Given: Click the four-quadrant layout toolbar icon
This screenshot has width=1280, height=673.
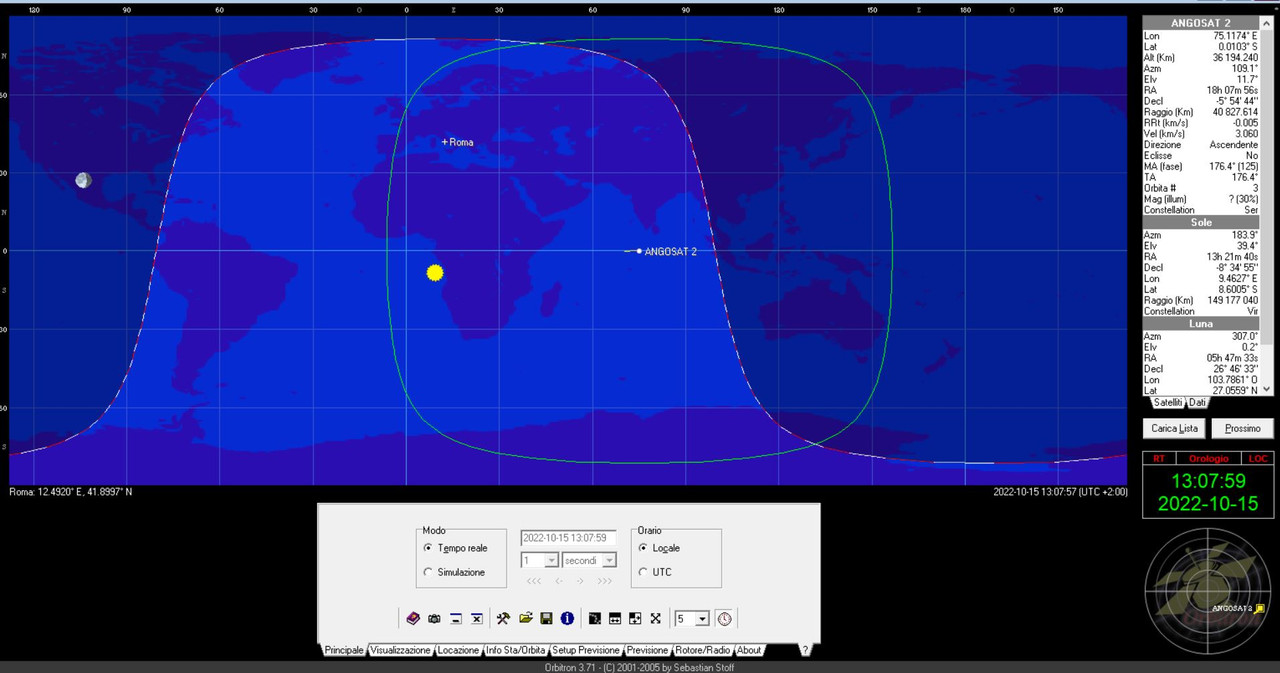Looking at the screenshot, I should coord(635,618).
